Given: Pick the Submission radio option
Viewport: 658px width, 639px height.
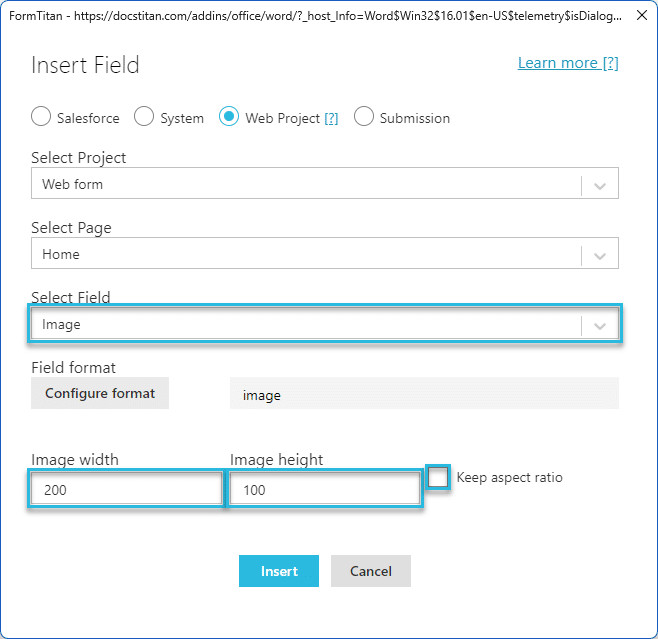Looking at the screenshot, I should click(364, 117).
